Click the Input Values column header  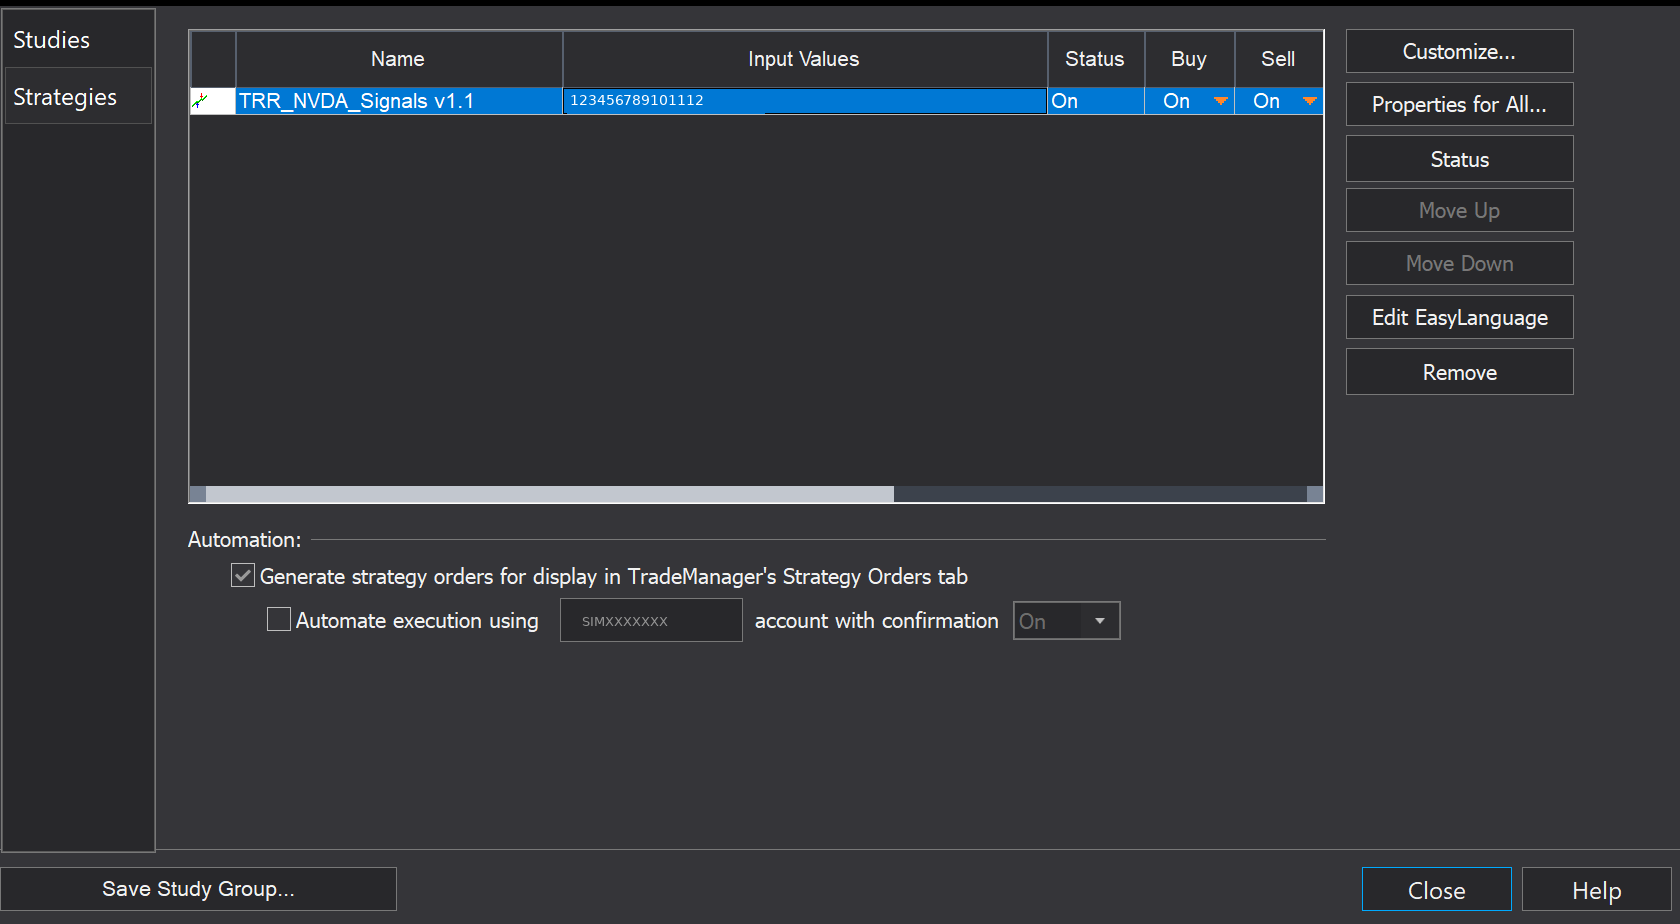tap(805, 59)
